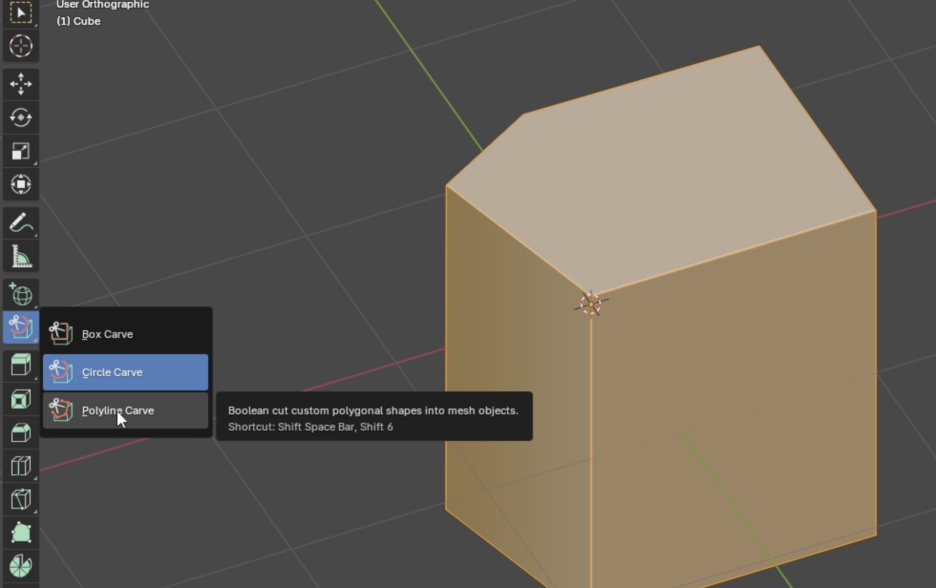Click the 'User Orthographic' view label
Viewport: 936px width, 588px height.
click(103, 5)
